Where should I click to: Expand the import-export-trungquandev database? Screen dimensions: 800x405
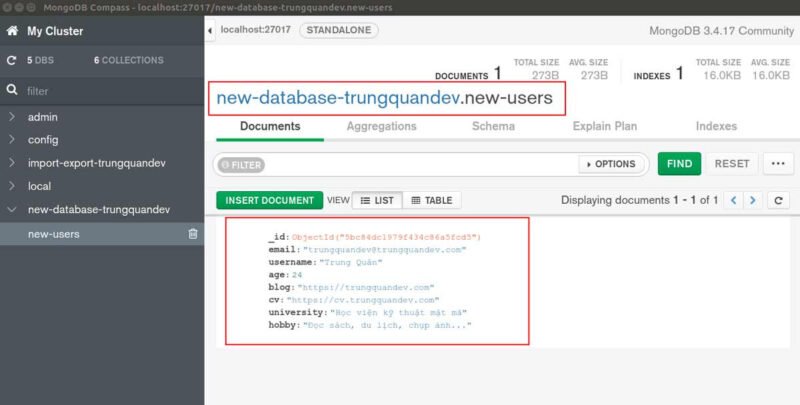12,163
